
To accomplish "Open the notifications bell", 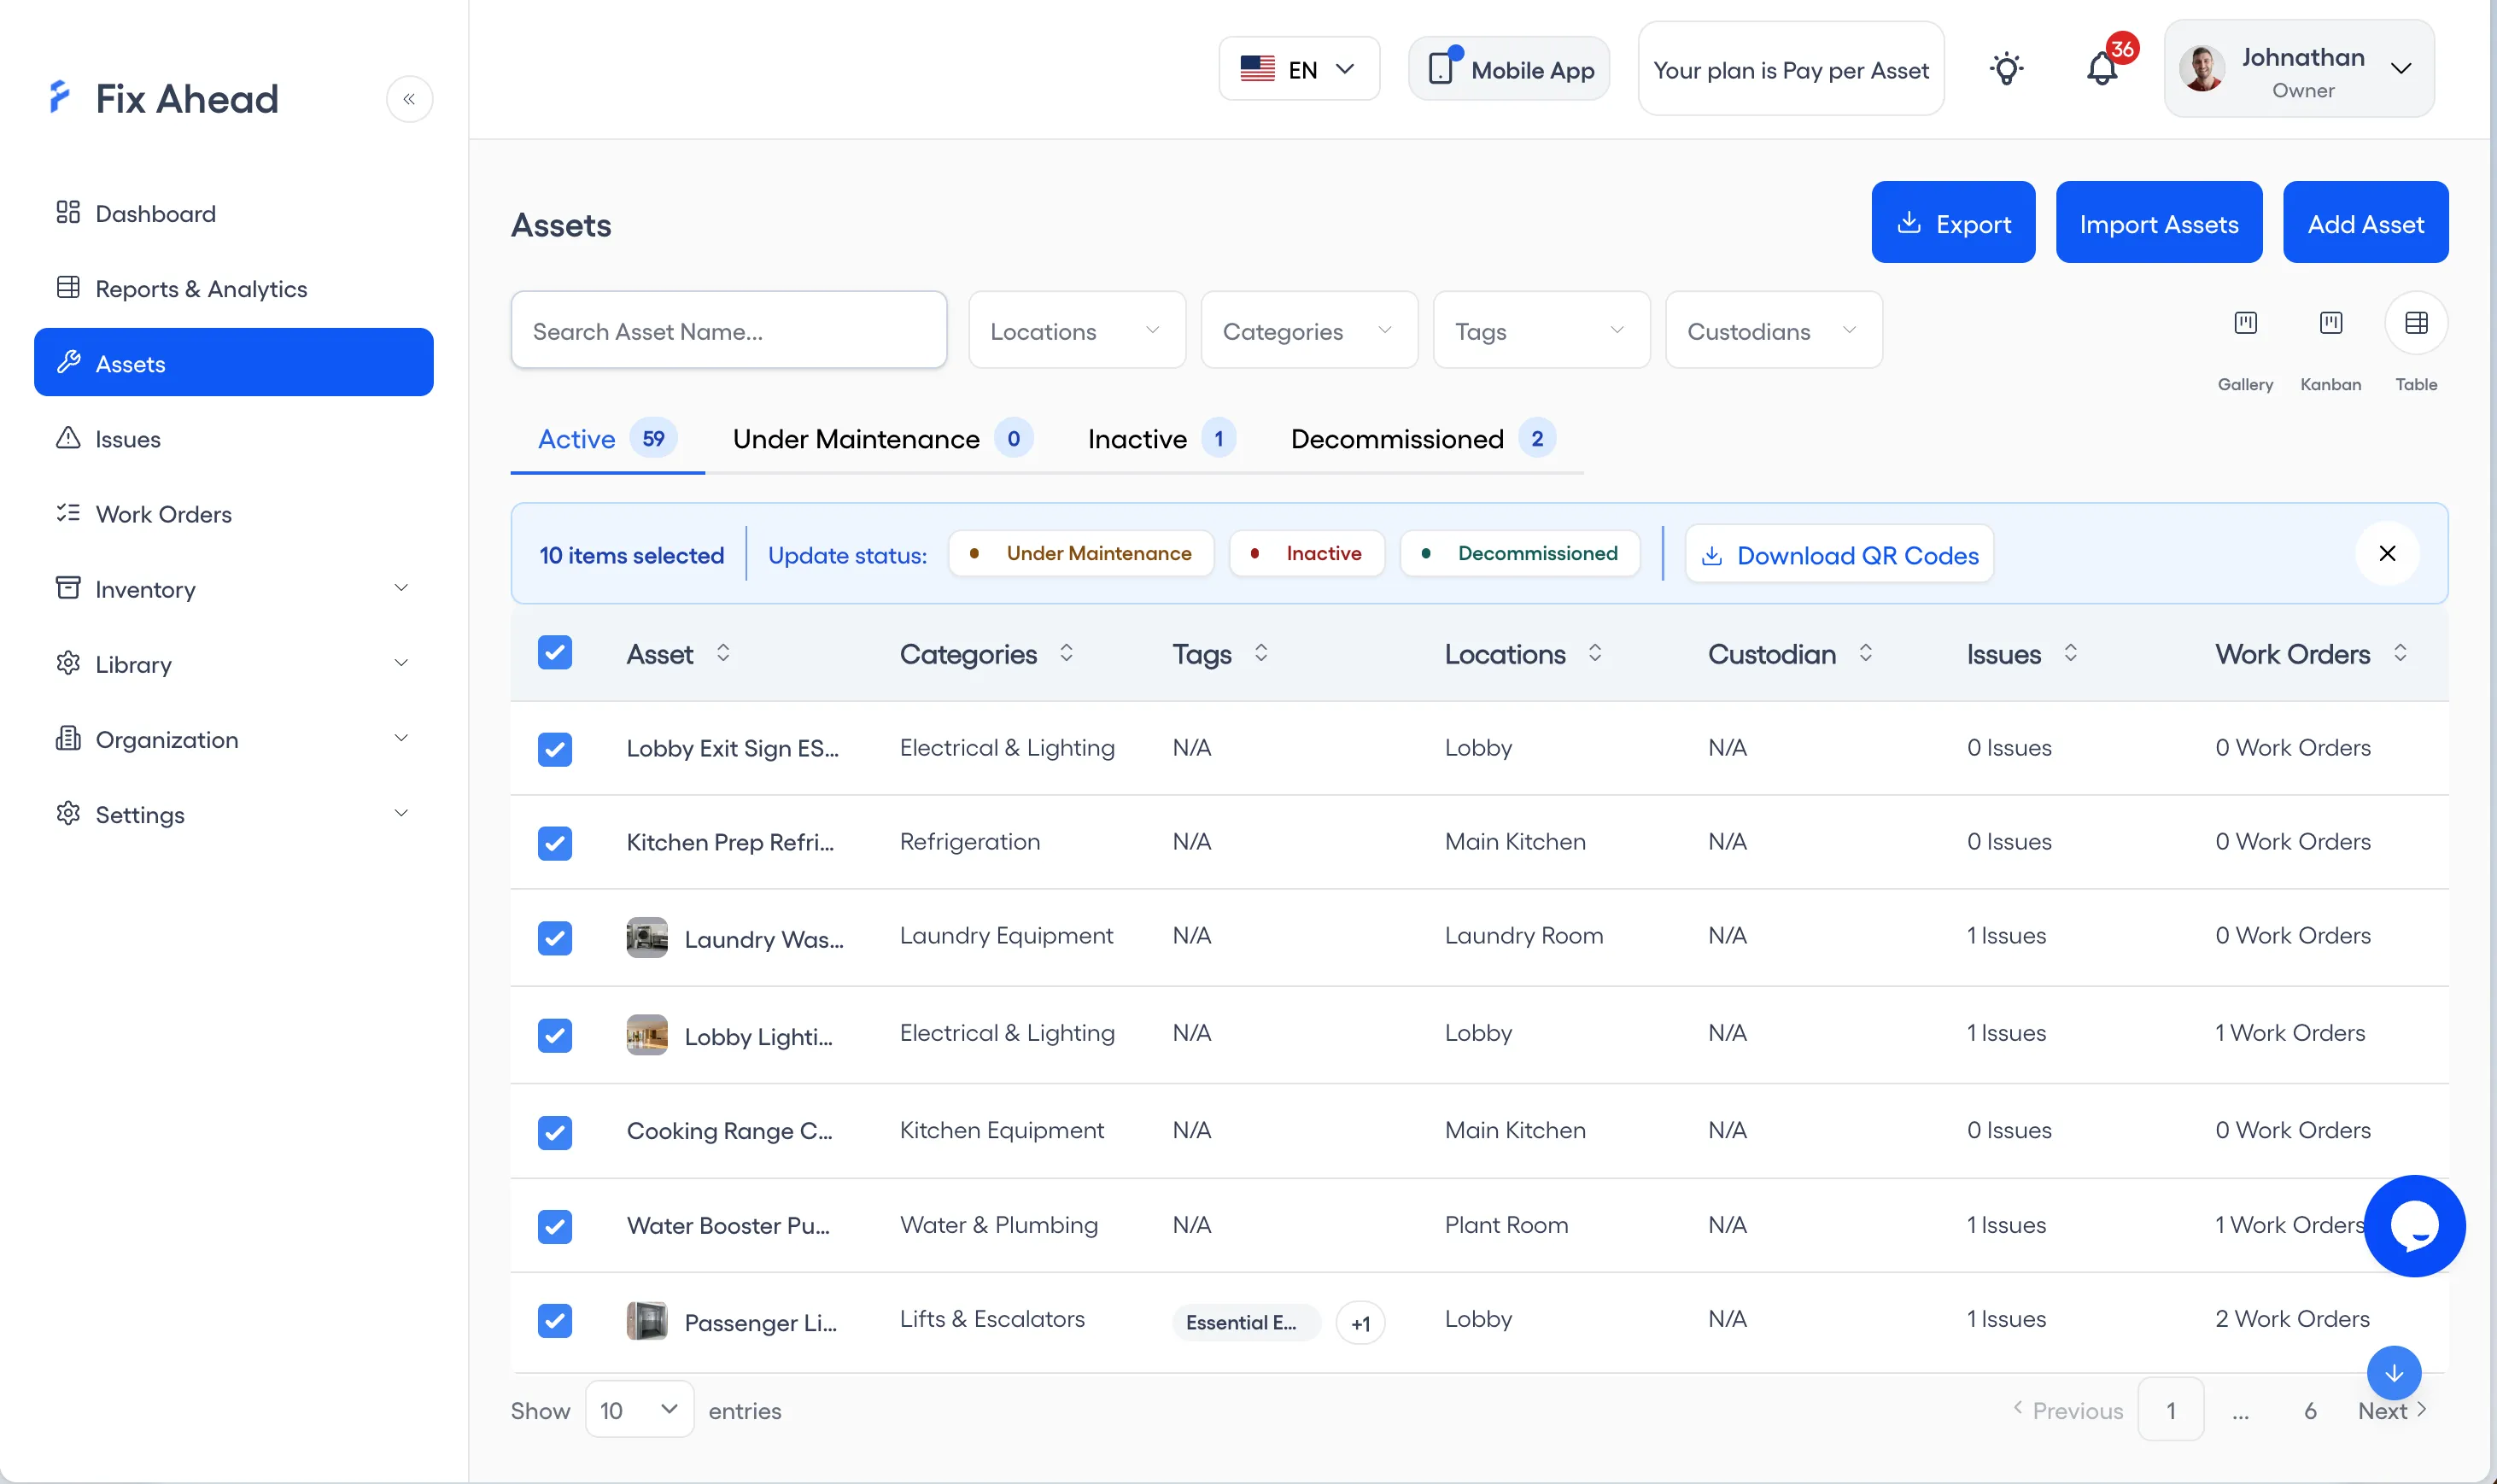I will [2102, 69].
